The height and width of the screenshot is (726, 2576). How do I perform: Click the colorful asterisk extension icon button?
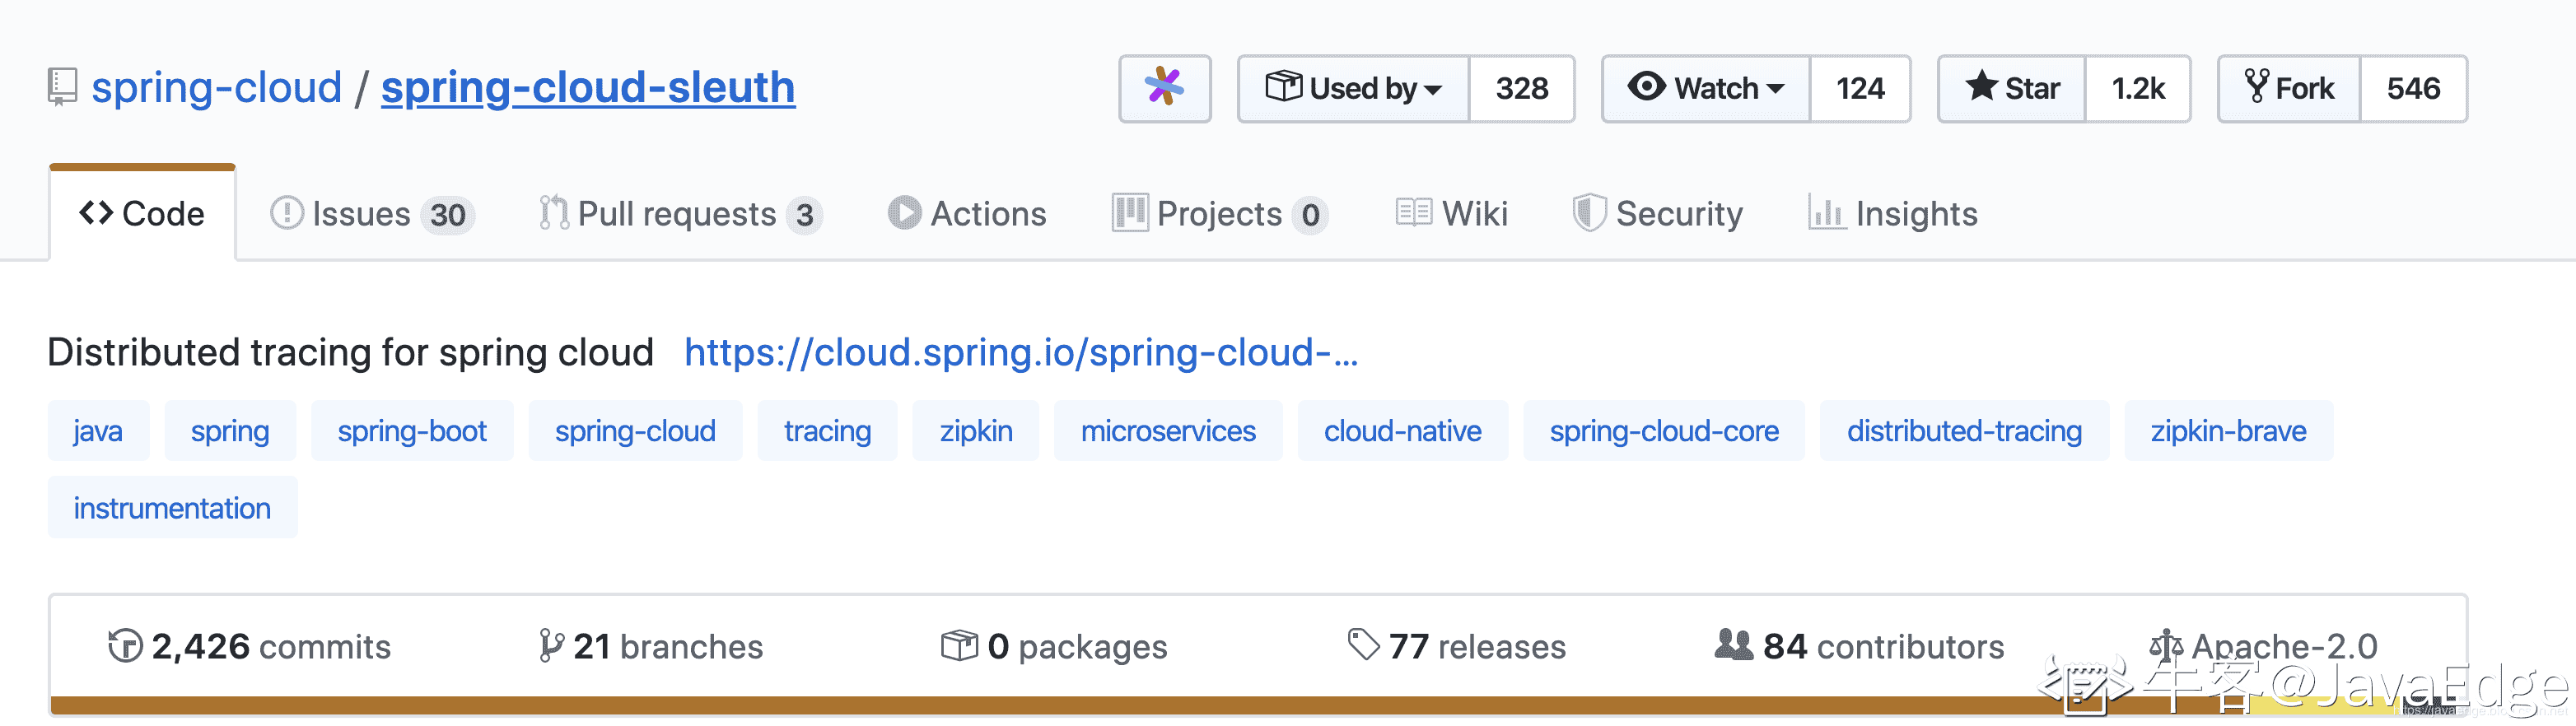click(1164, 88)
